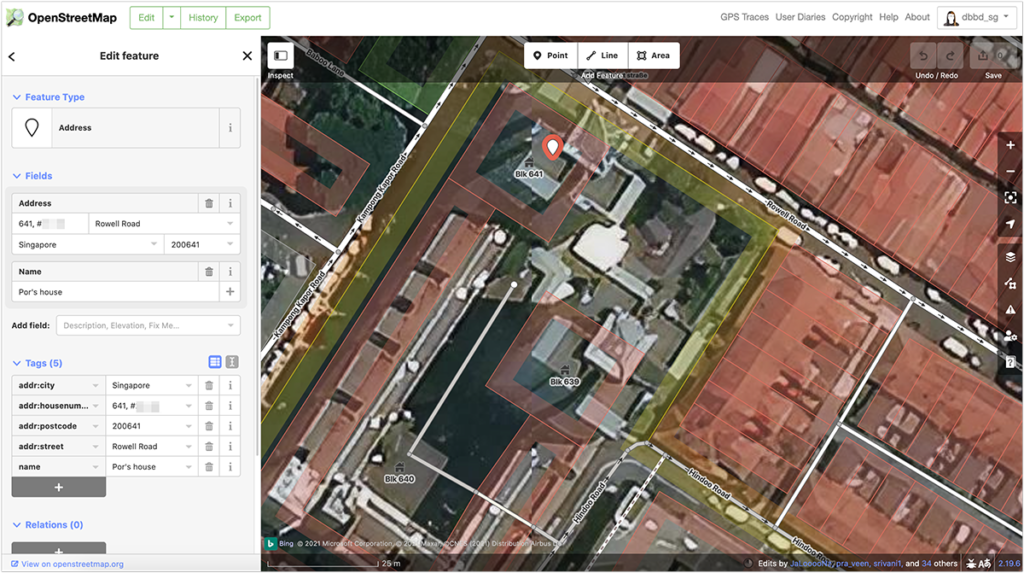Zoom out on the map
The height and width of the screenshot is (573, 1024).
click(1011, 171)
